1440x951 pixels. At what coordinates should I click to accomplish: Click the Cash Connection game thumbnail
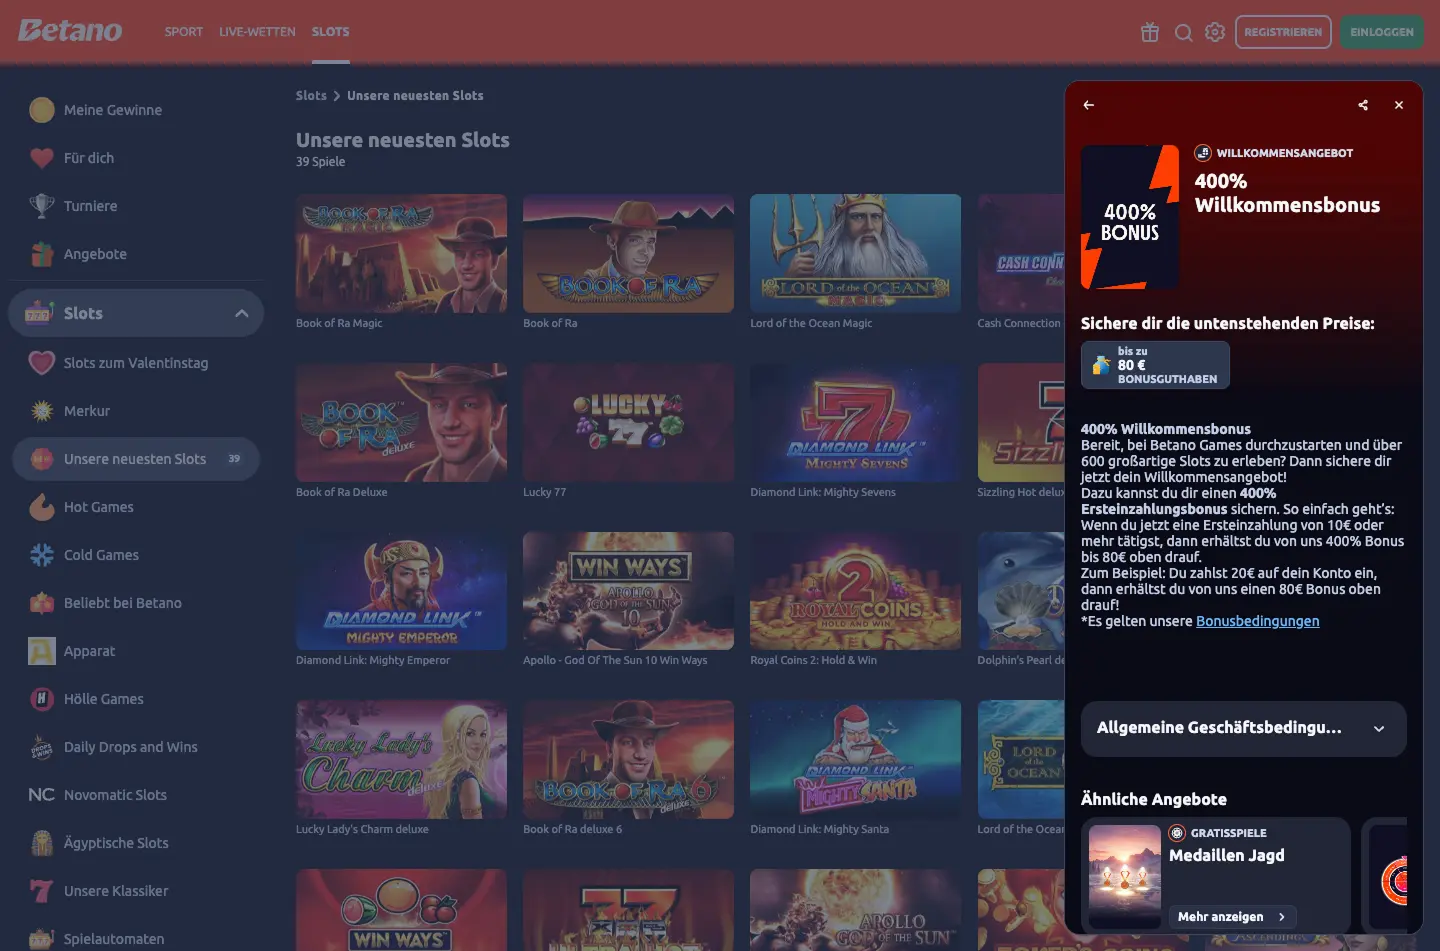1021,253
